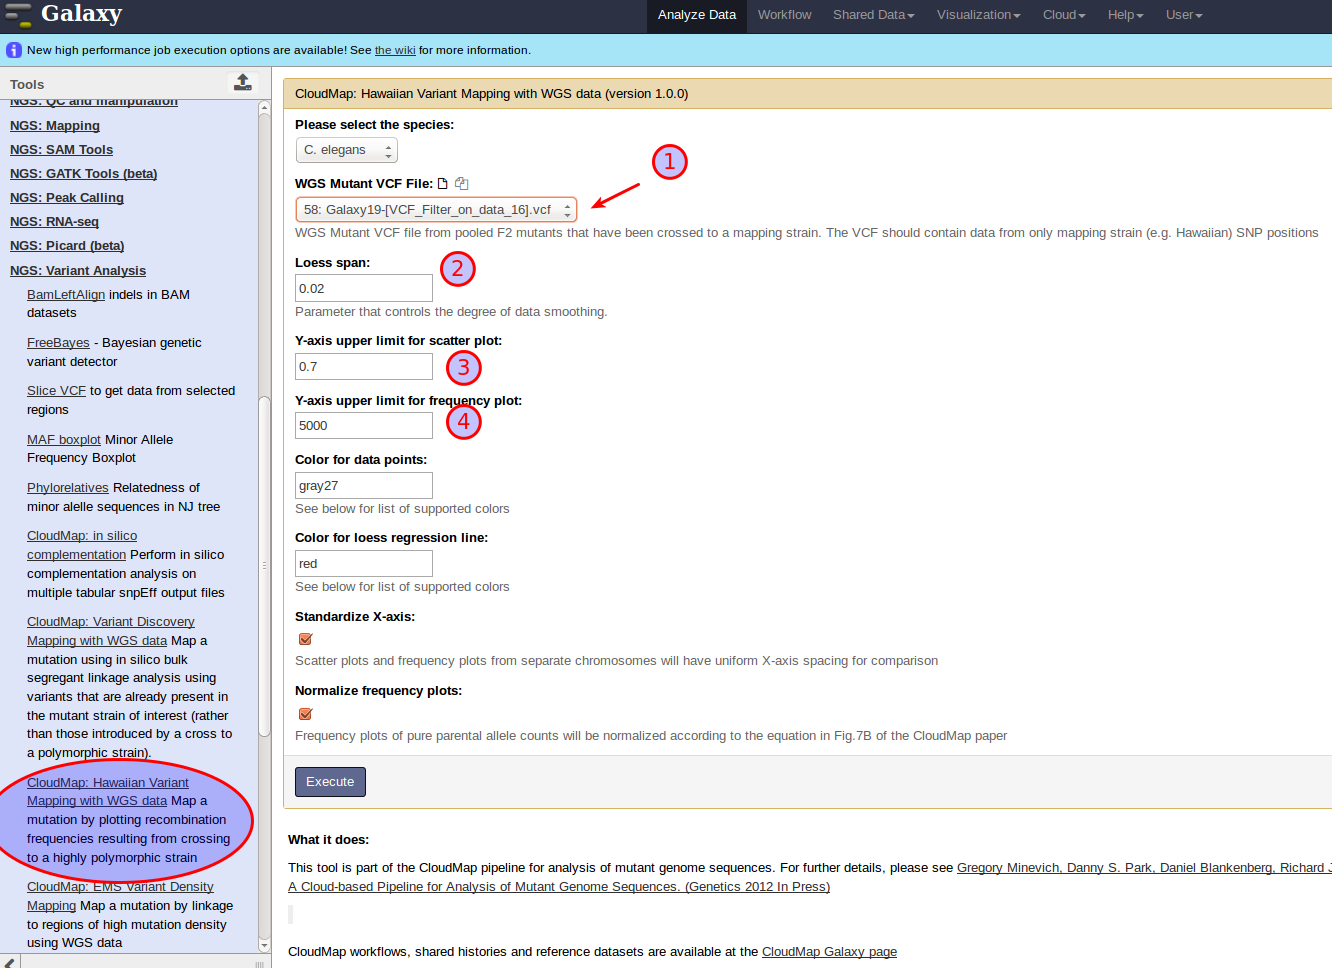
Task: Click single dataset icon beside WGS Mutant VCF File
Action: pyautogui.click(x=443, y=183)
